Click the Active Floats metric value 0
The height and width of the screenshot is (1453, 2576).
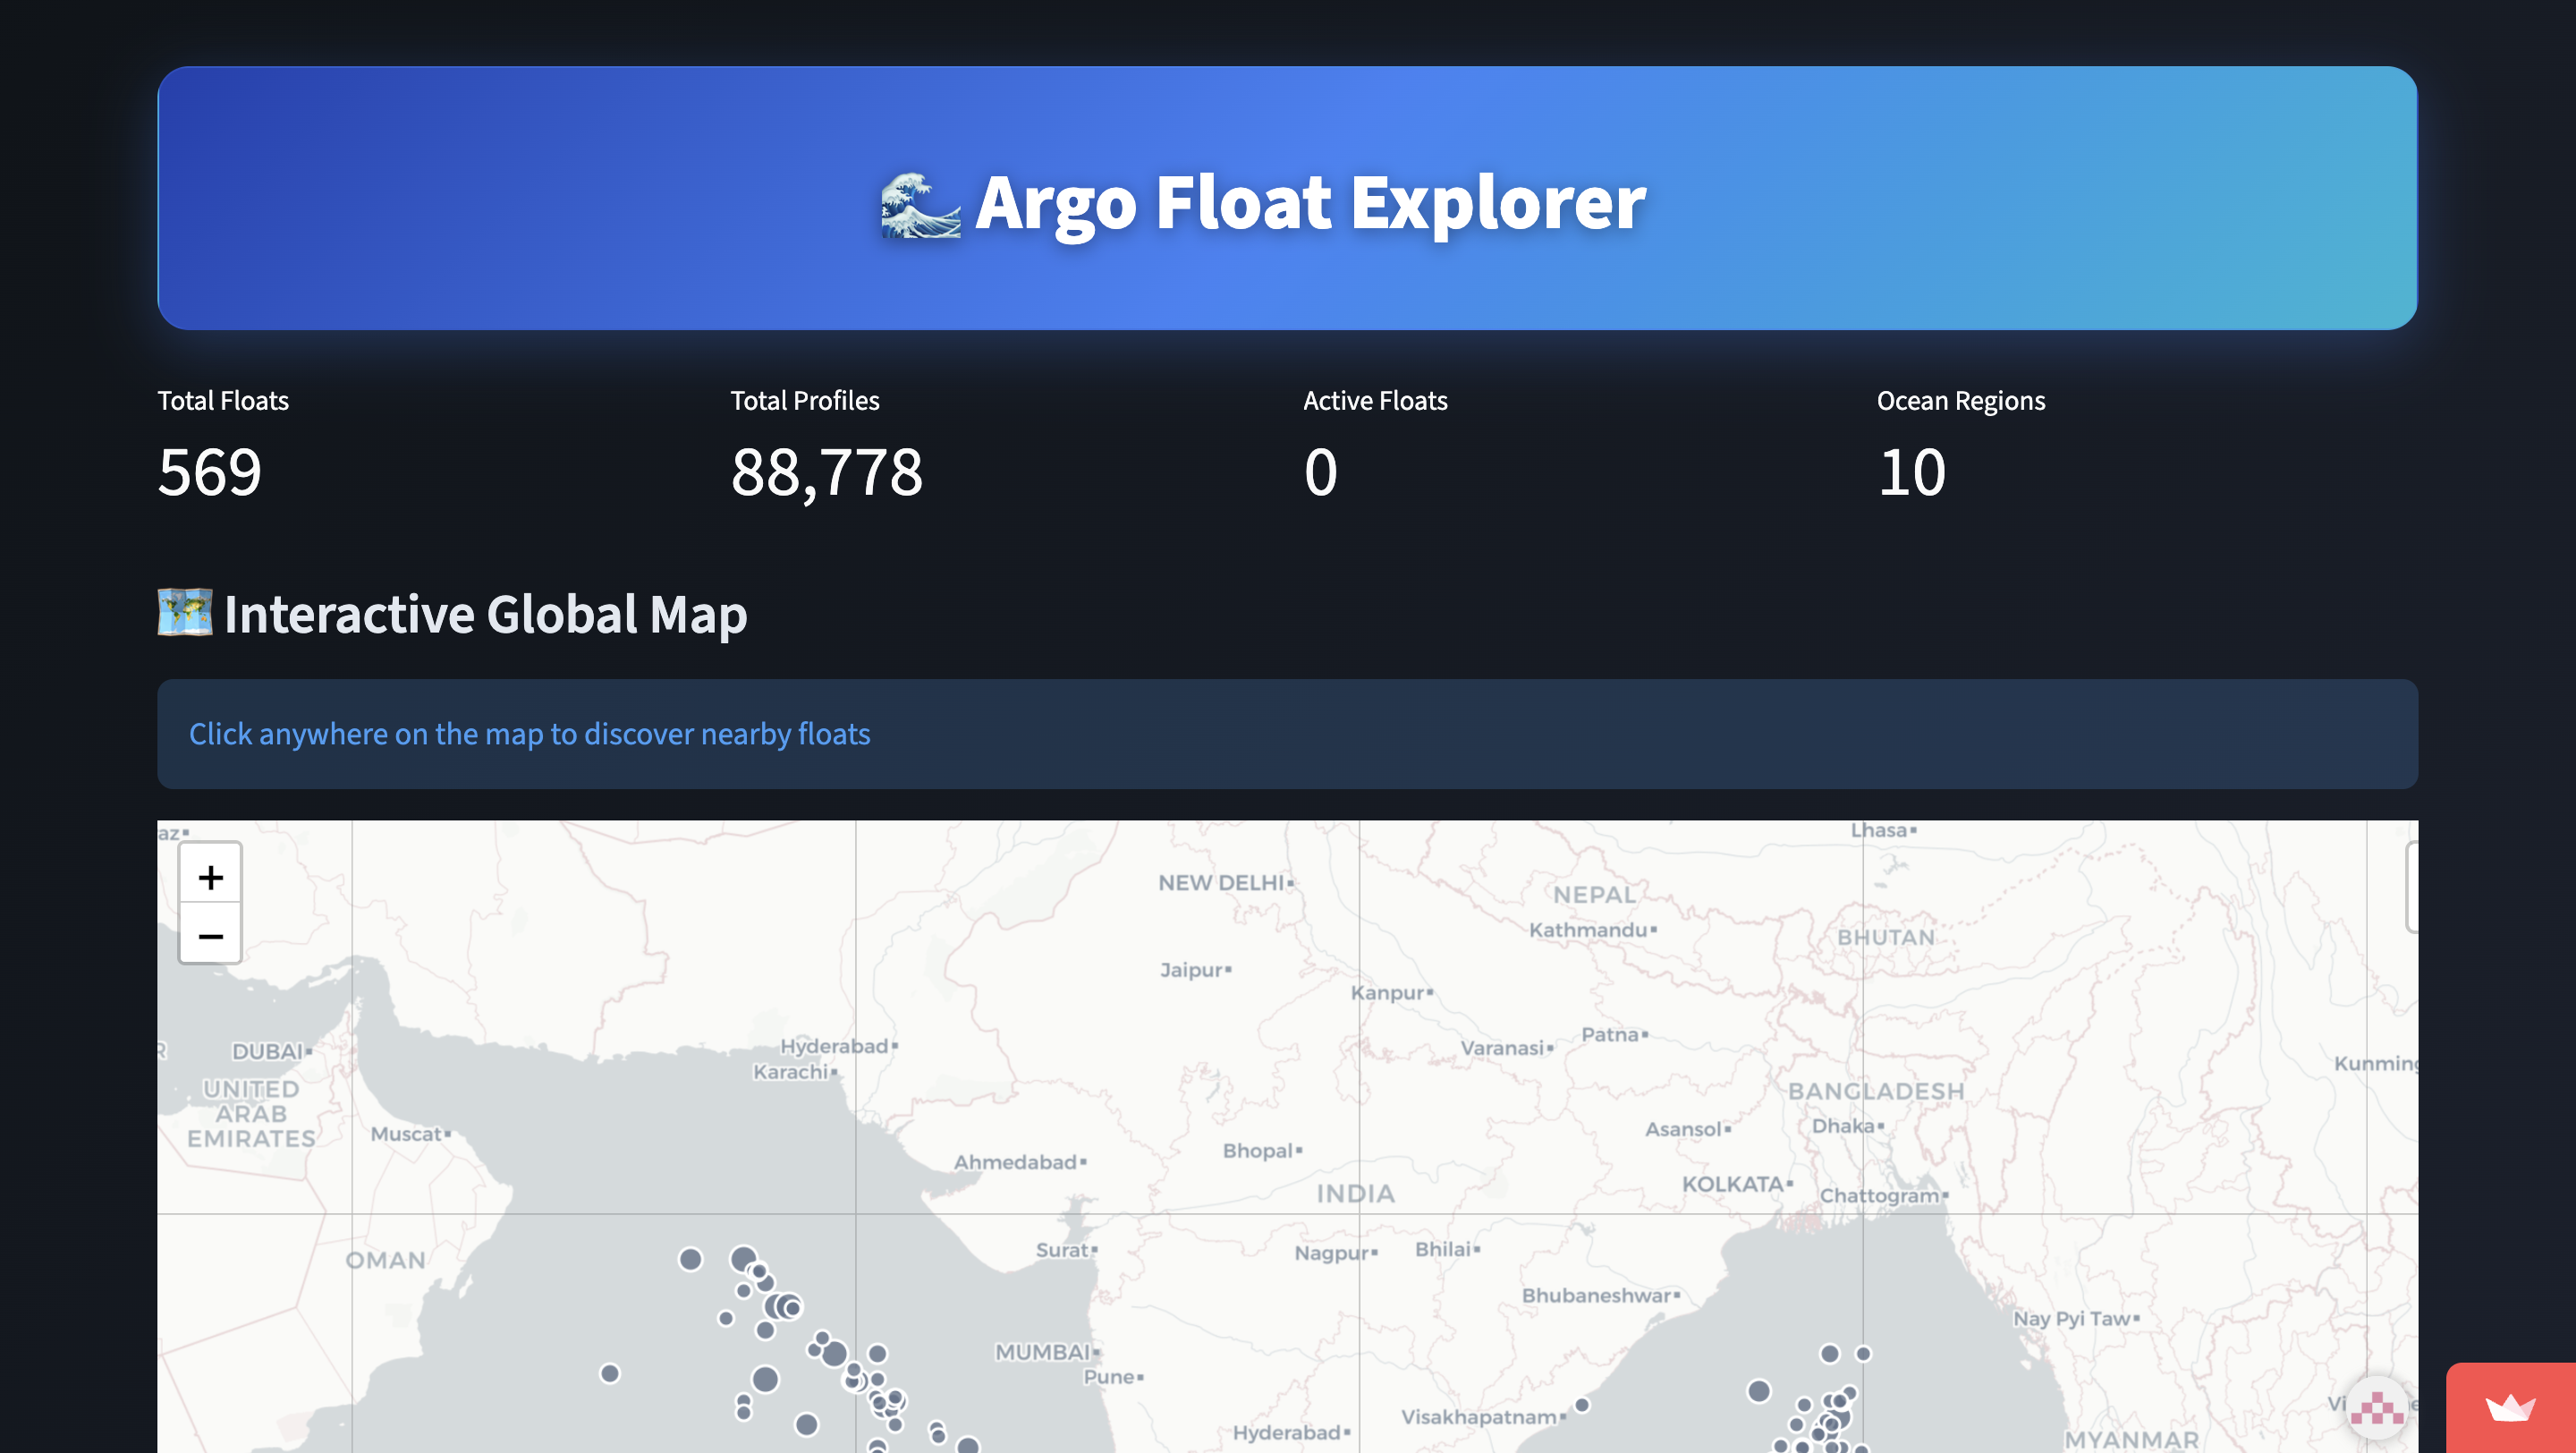[x=1320, y=472]
